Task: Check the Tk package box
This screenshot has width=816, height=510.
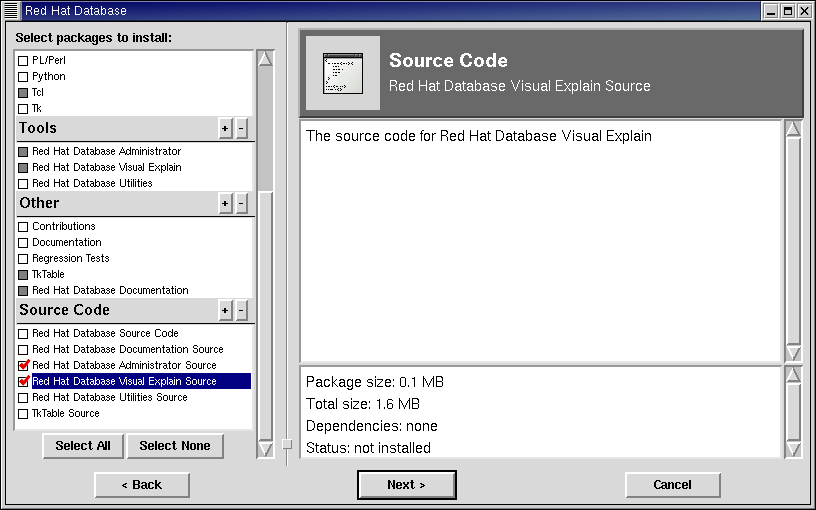Action: 23,109
